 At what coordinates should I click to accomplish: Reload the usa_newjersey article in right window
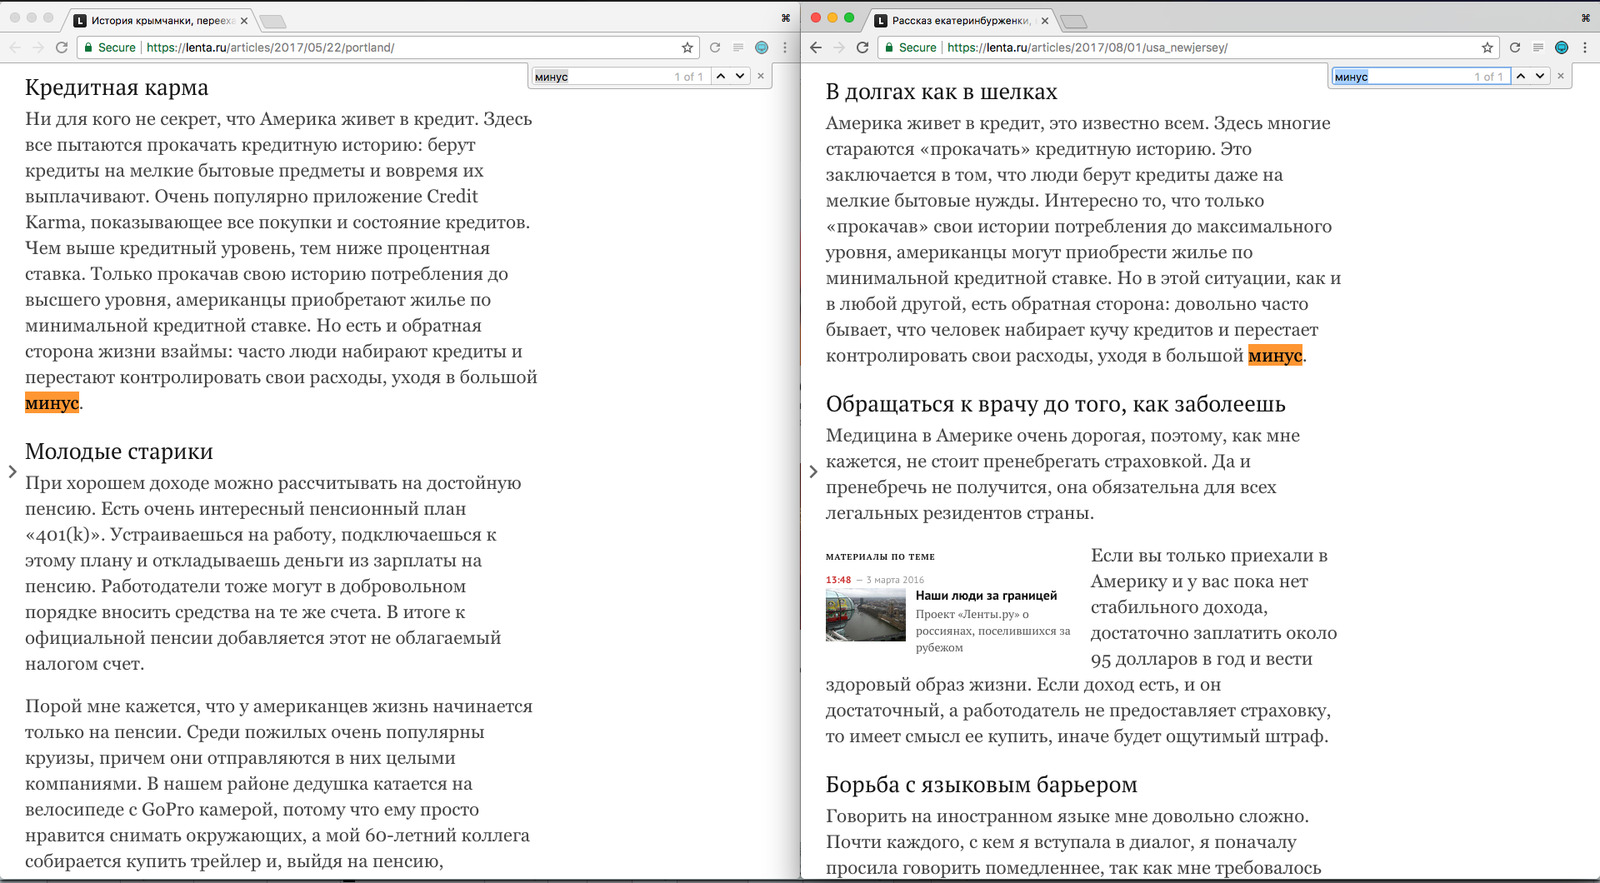pyautogui.click(x=862, y=47)
